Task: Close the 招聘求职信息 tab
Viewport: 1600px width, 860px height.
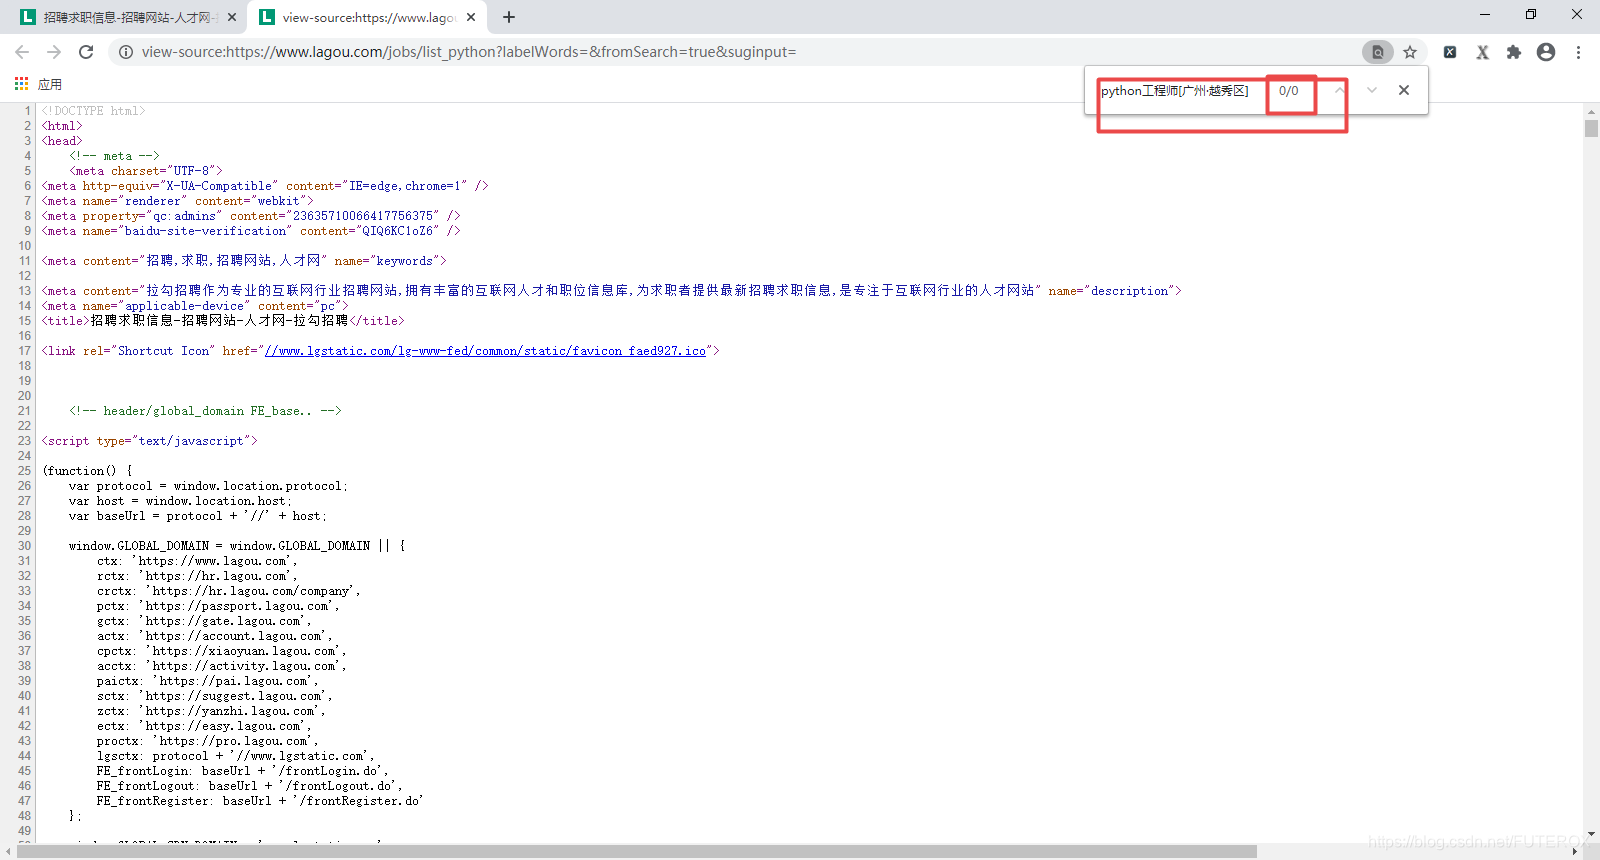Action: pyautogui.click(x=232, y=17)
